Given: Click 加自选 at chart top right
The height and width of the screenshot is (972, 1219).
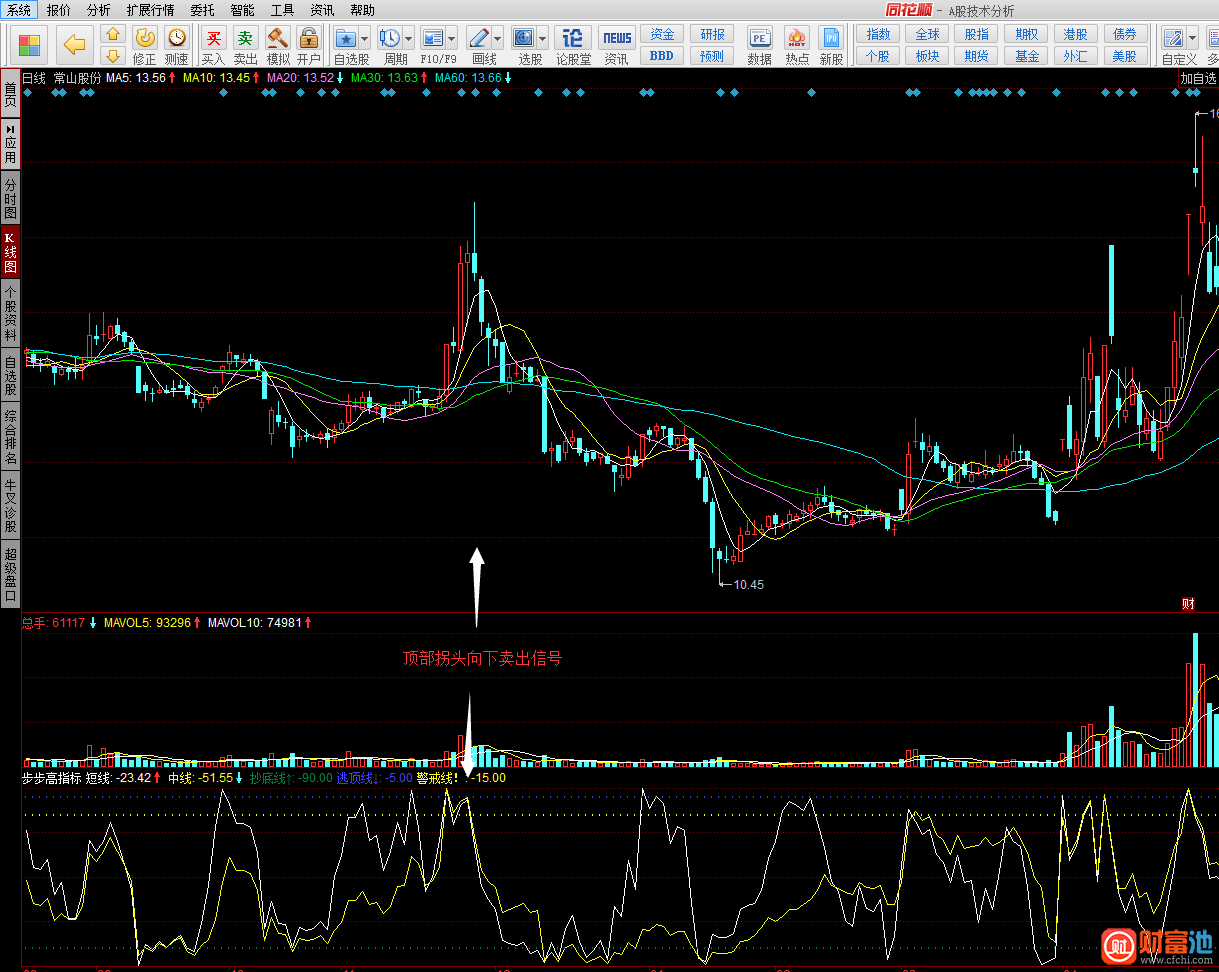Looking at the screenshot, I should (x=1198, y=78).
